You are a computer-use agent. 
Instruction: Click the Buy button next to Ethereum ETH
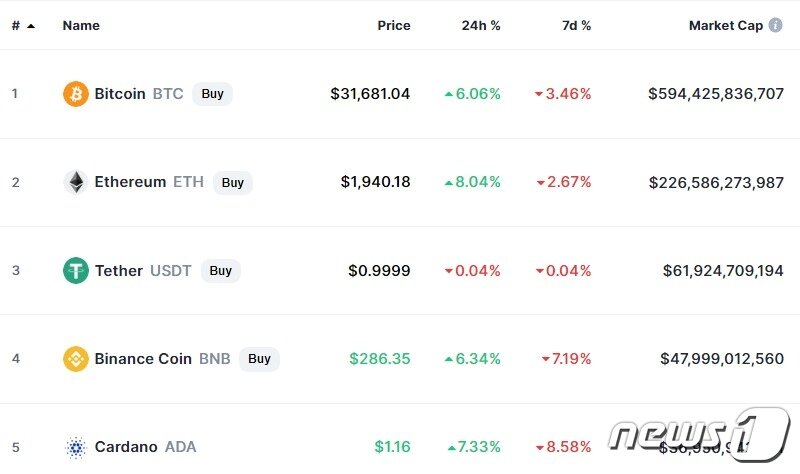coord(233,183)
